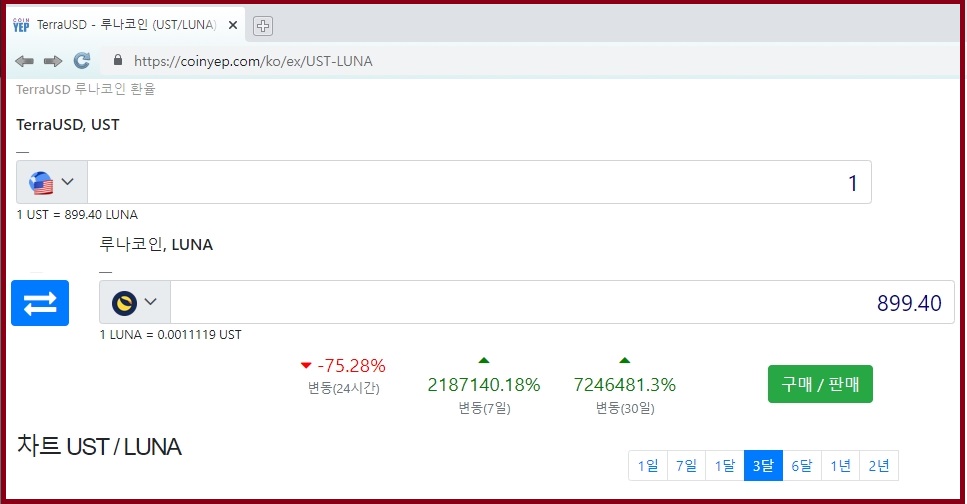This screenshot has width=967, height=504.
Task: Close the TerraUSD browser tab
Action: [x=232, y=25]
